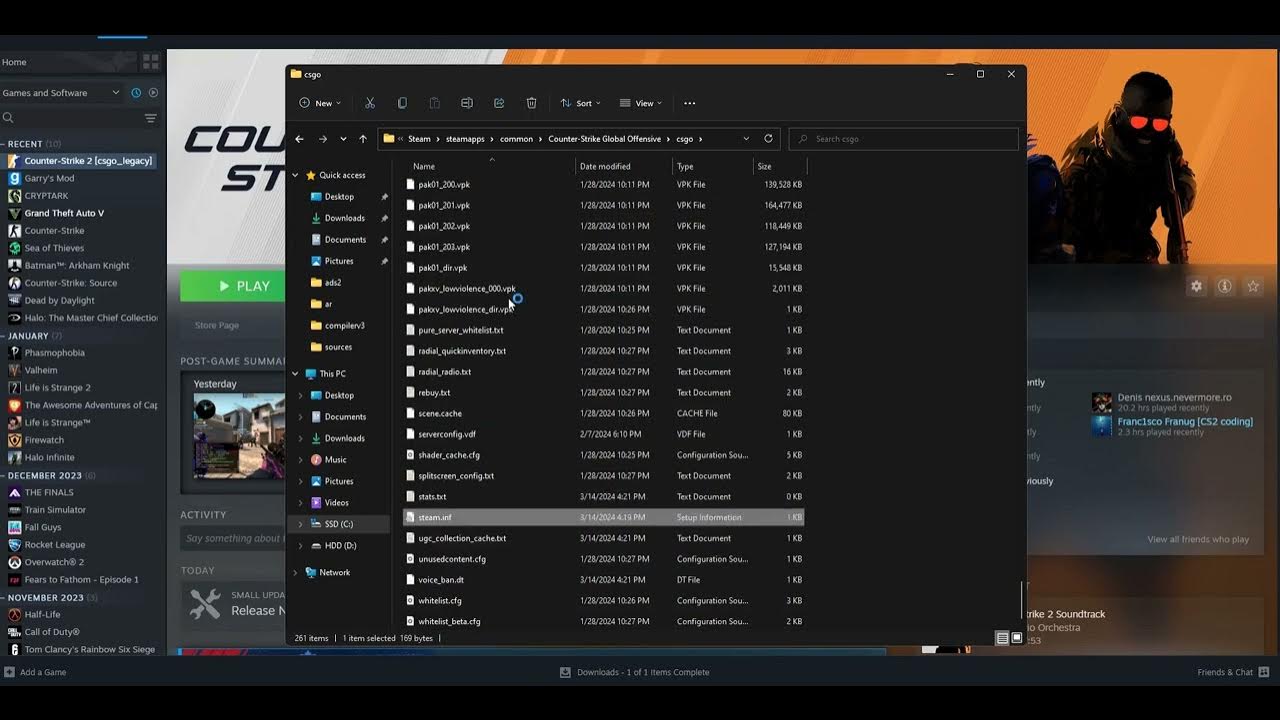Open Yesterday post-game summary thumbnail
1280x720 pixels.
(239, 435)
